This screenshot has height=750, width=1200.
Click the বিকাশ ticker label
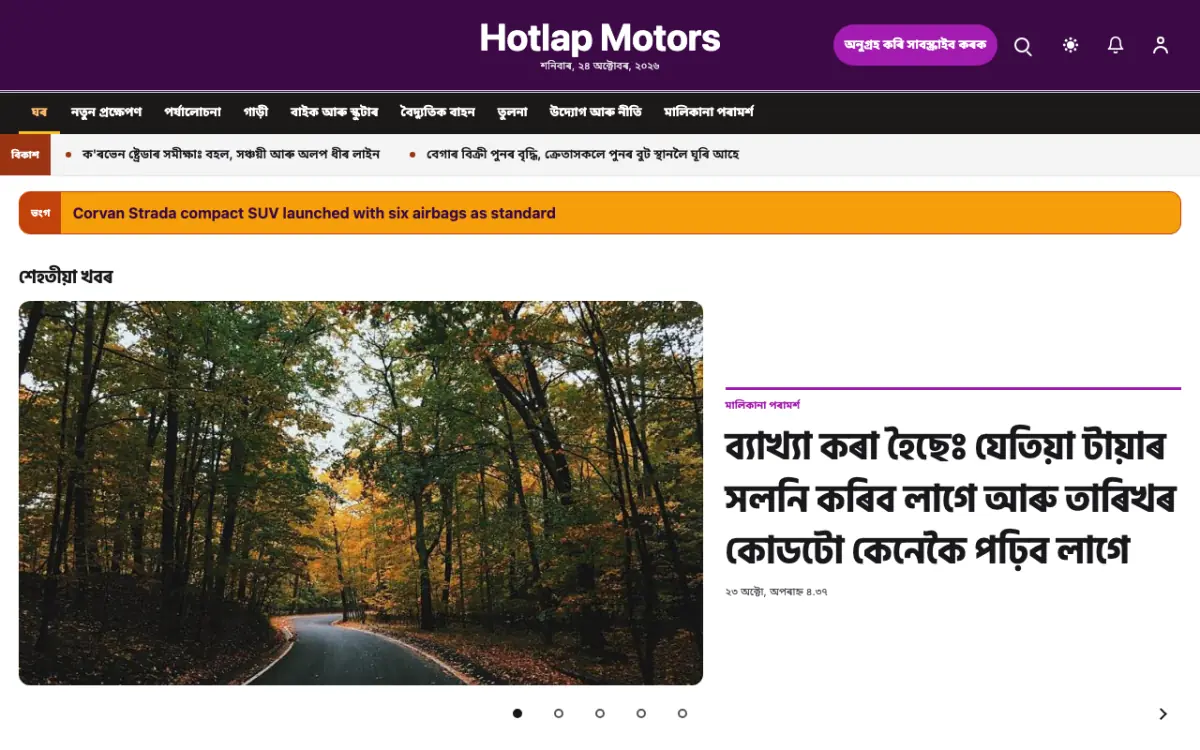(25, 155)
